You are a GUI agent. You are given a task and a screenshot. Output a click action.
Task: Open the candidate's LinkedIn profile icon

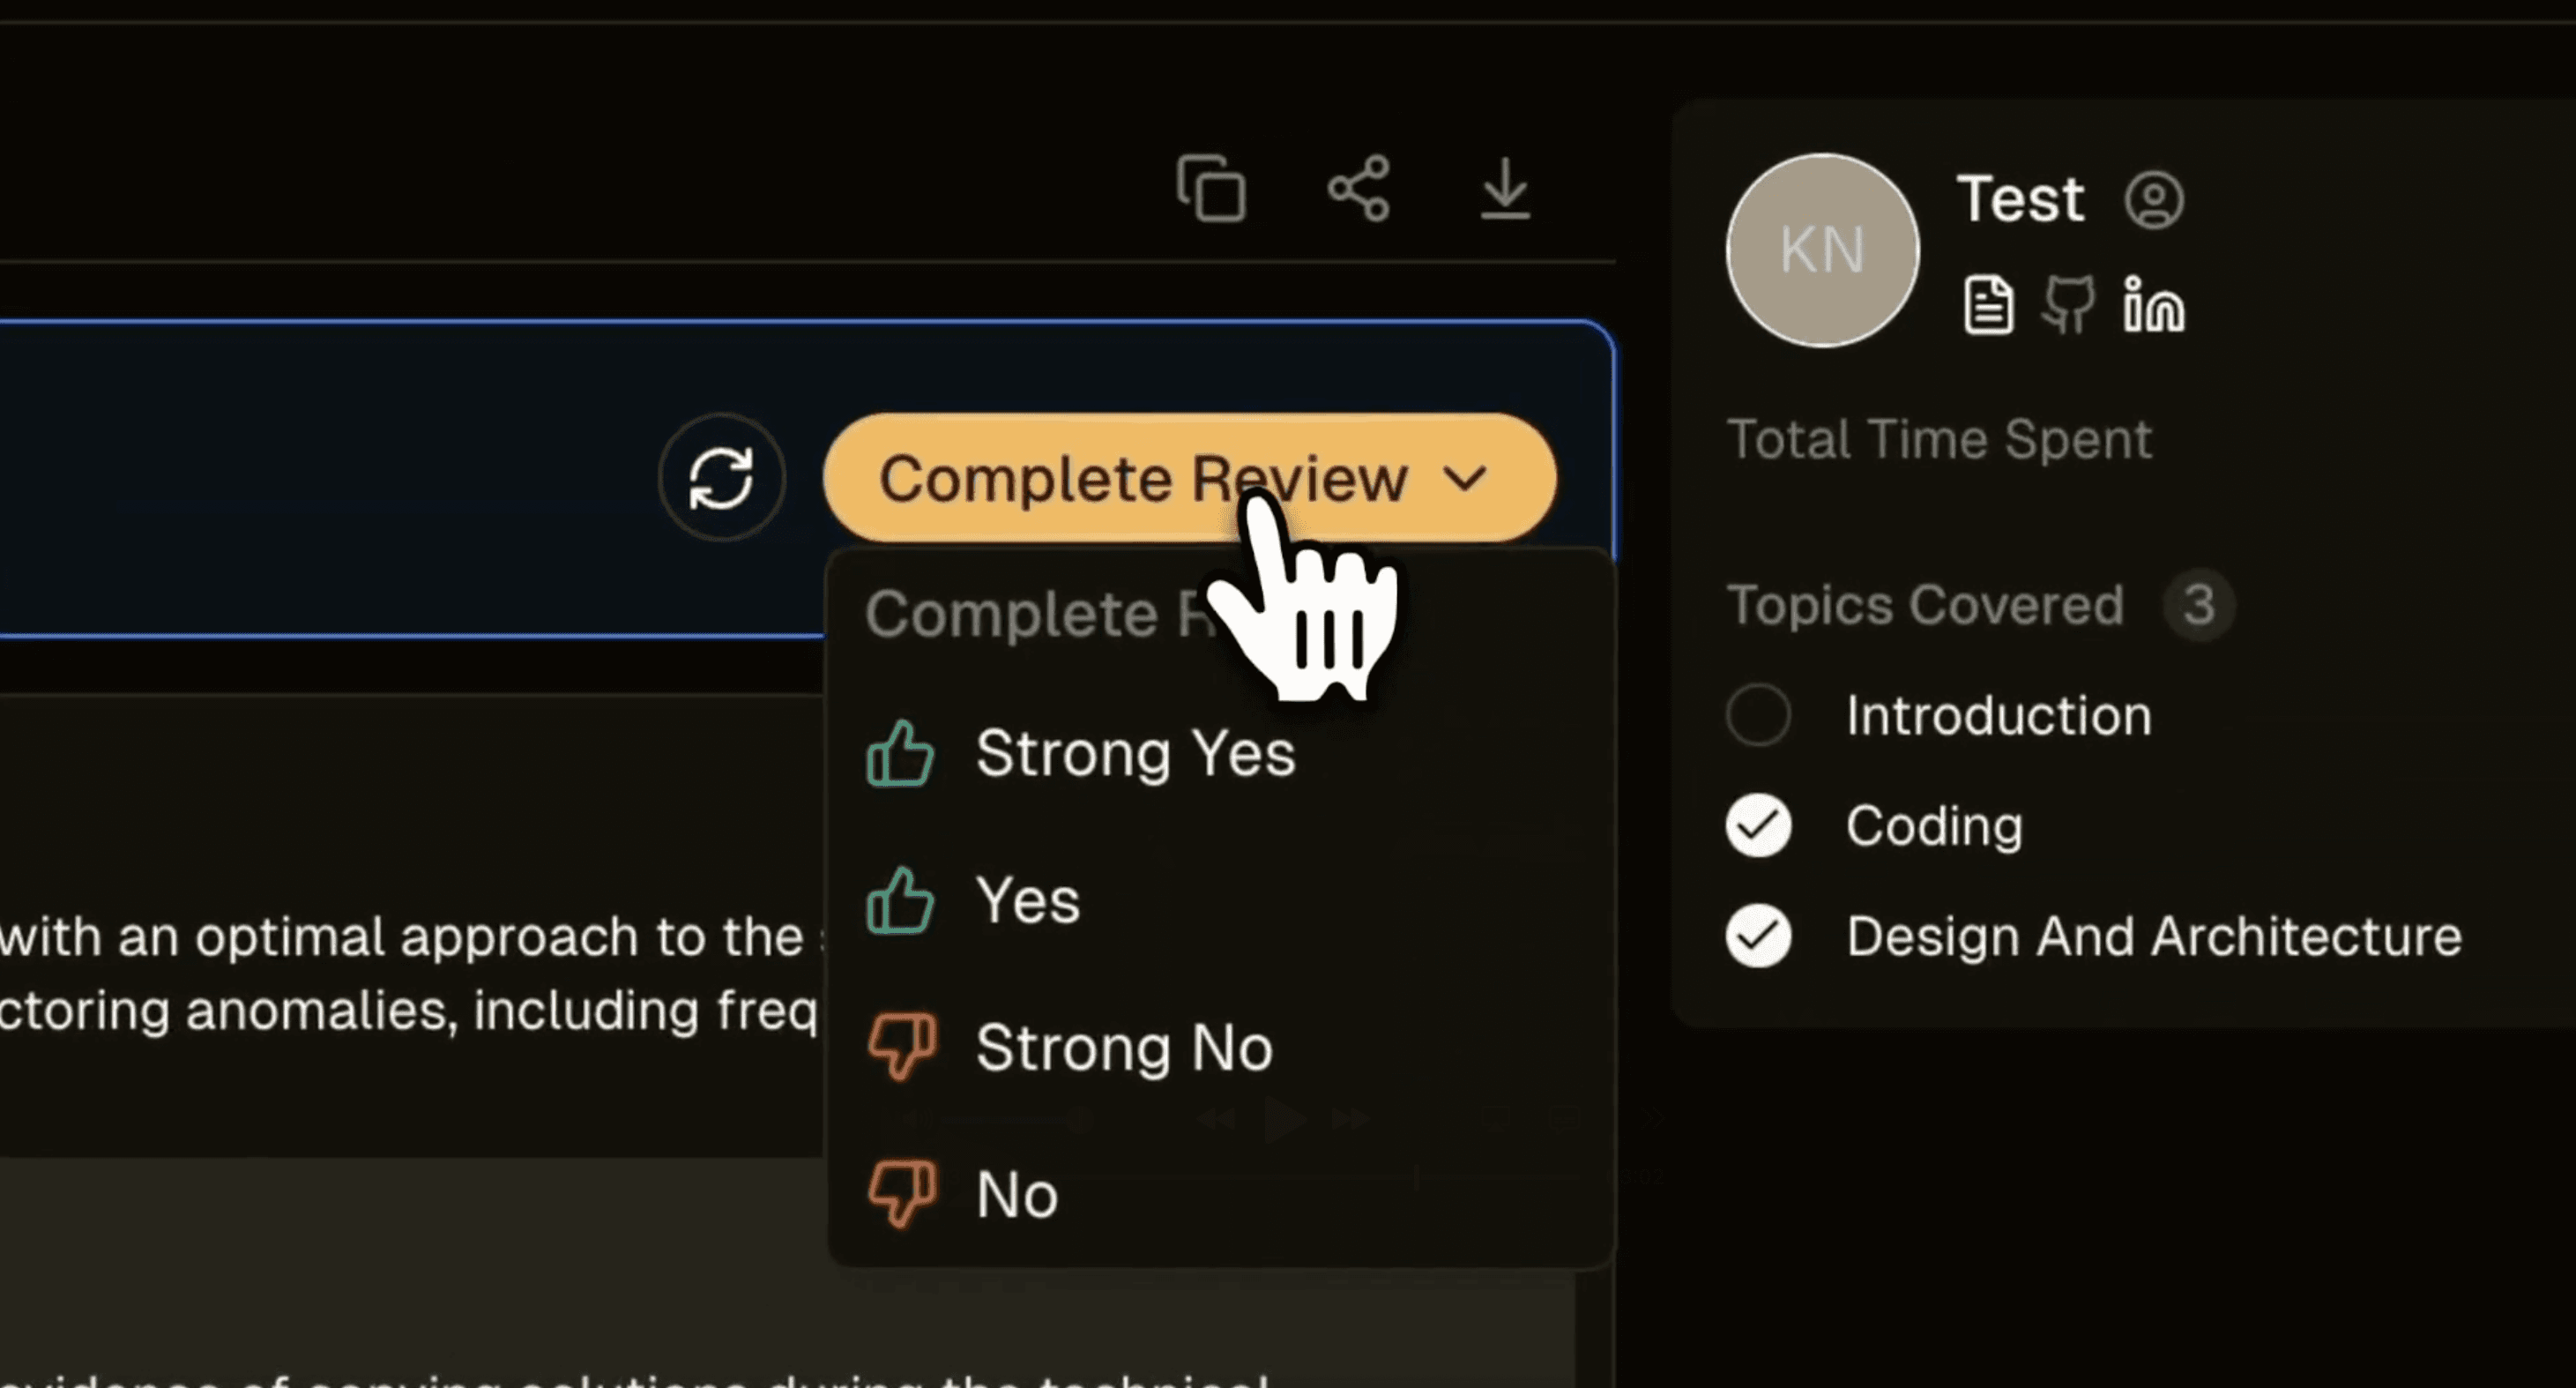tap(2152, 305)
